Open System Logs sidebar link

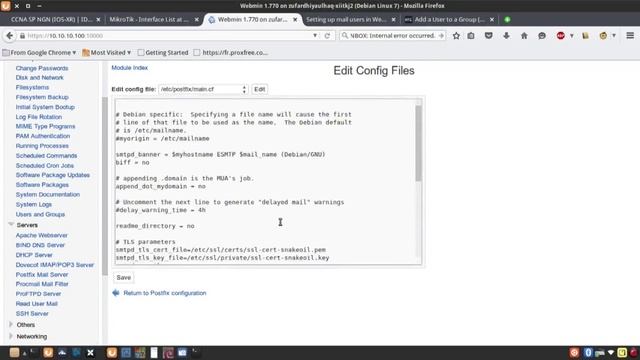tap(34, 204)
